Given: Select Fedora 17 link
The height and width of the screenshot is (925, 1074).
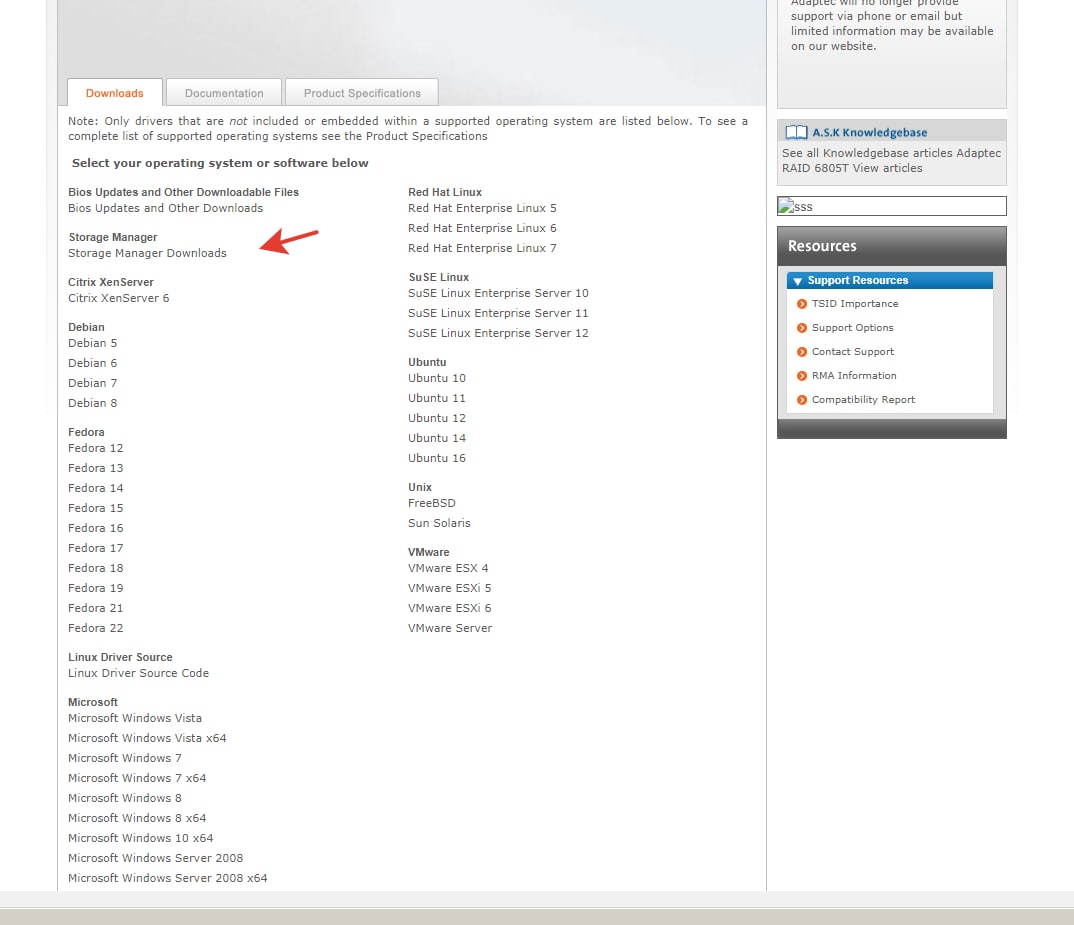Looking at the screenshot, I should pos(95,547).
